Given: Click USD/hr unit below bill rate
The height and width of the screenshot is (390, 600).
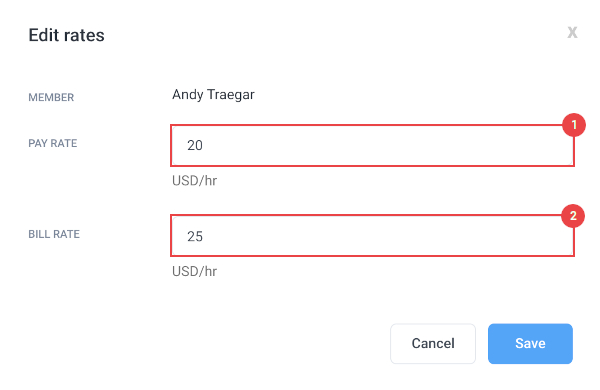Looking at the screenshot, I should click(194, 271).
